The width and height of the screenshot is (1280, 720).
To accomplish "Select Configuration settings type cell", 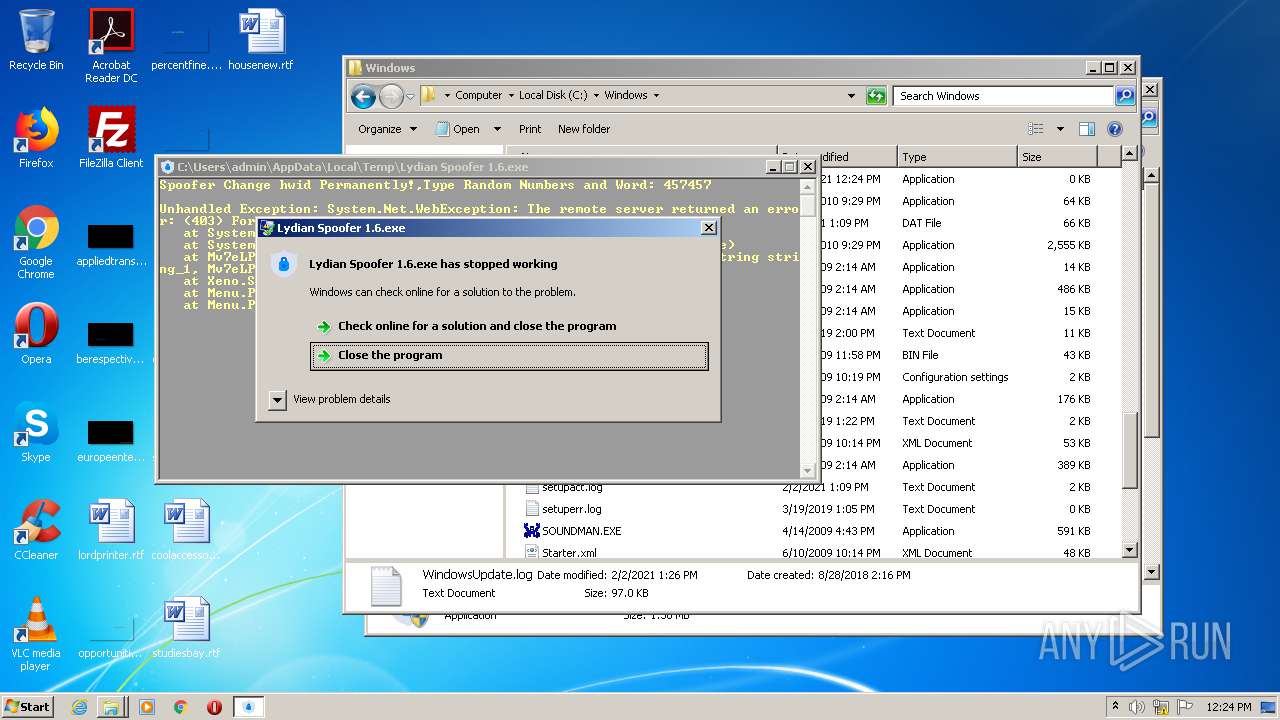I will click(x=955, y=377).
